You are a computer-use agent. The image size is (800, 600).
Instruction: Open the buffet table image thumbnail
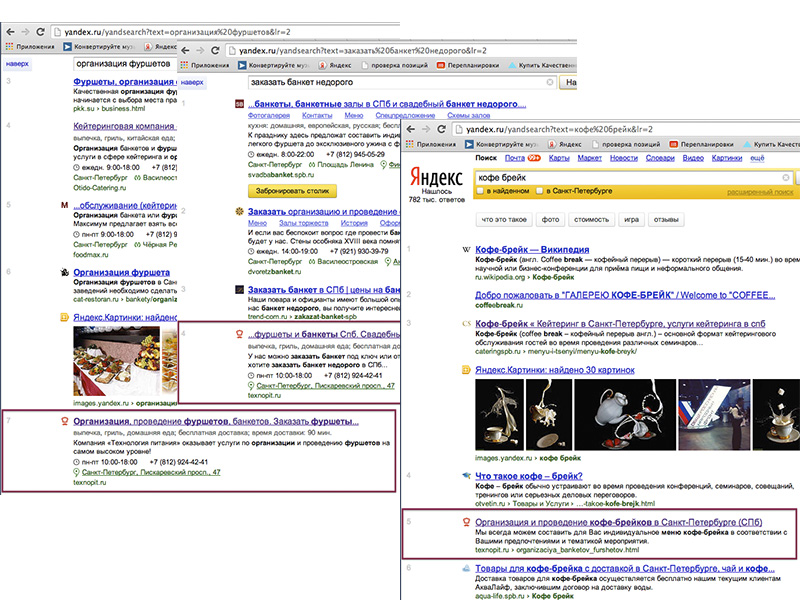(116, 361)
